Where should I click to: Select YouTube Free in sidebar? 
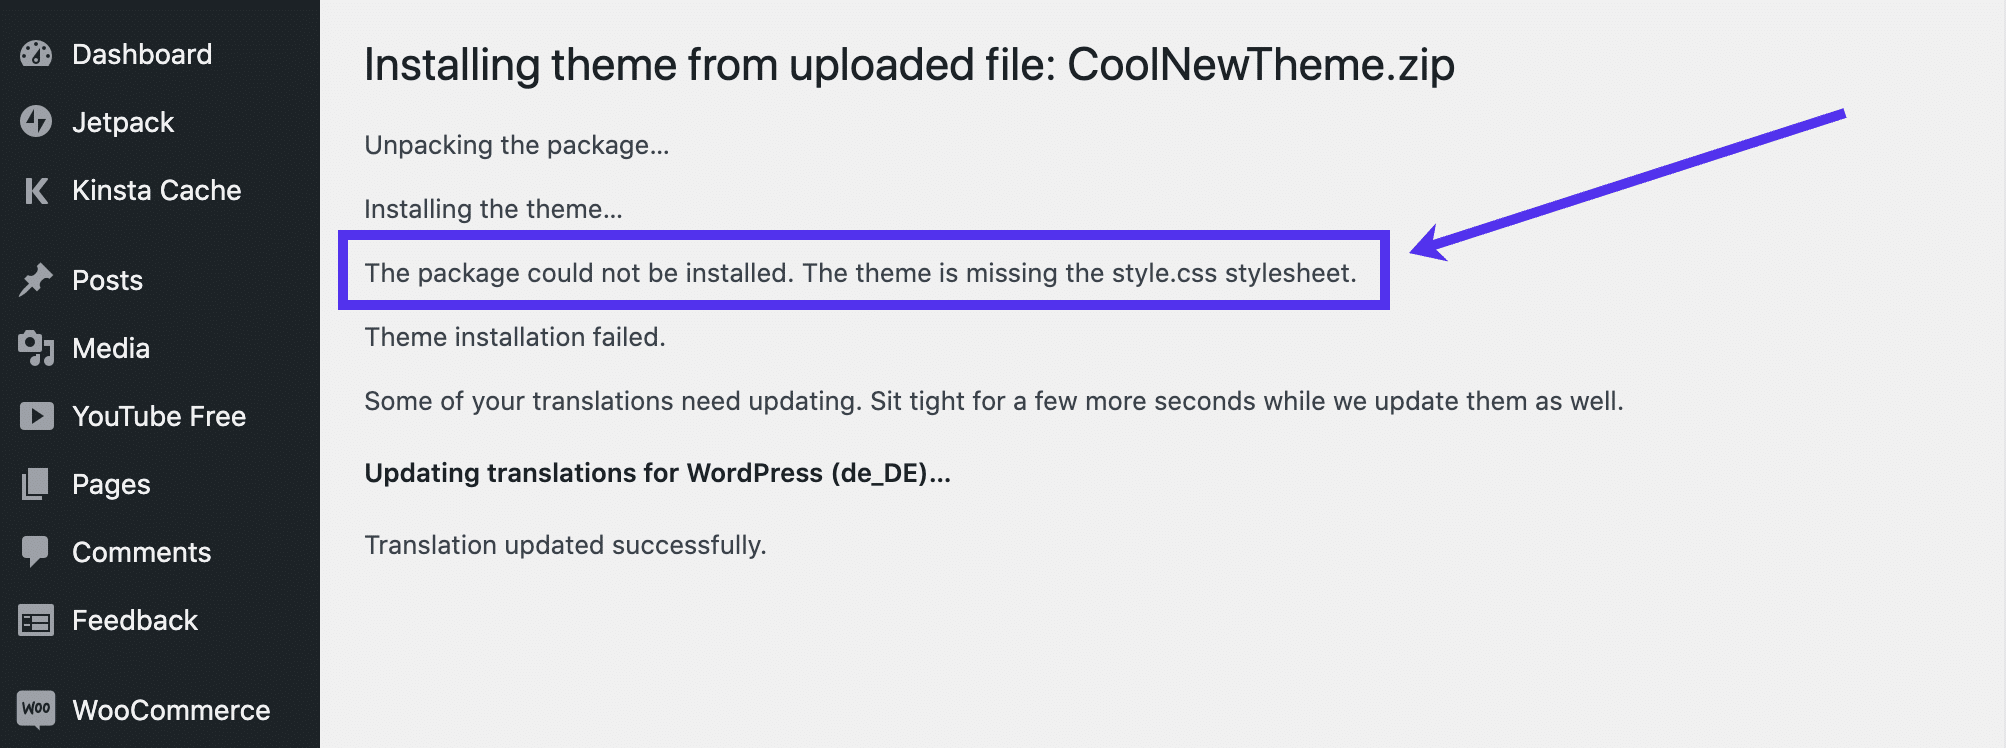click(x=159, y=416)
